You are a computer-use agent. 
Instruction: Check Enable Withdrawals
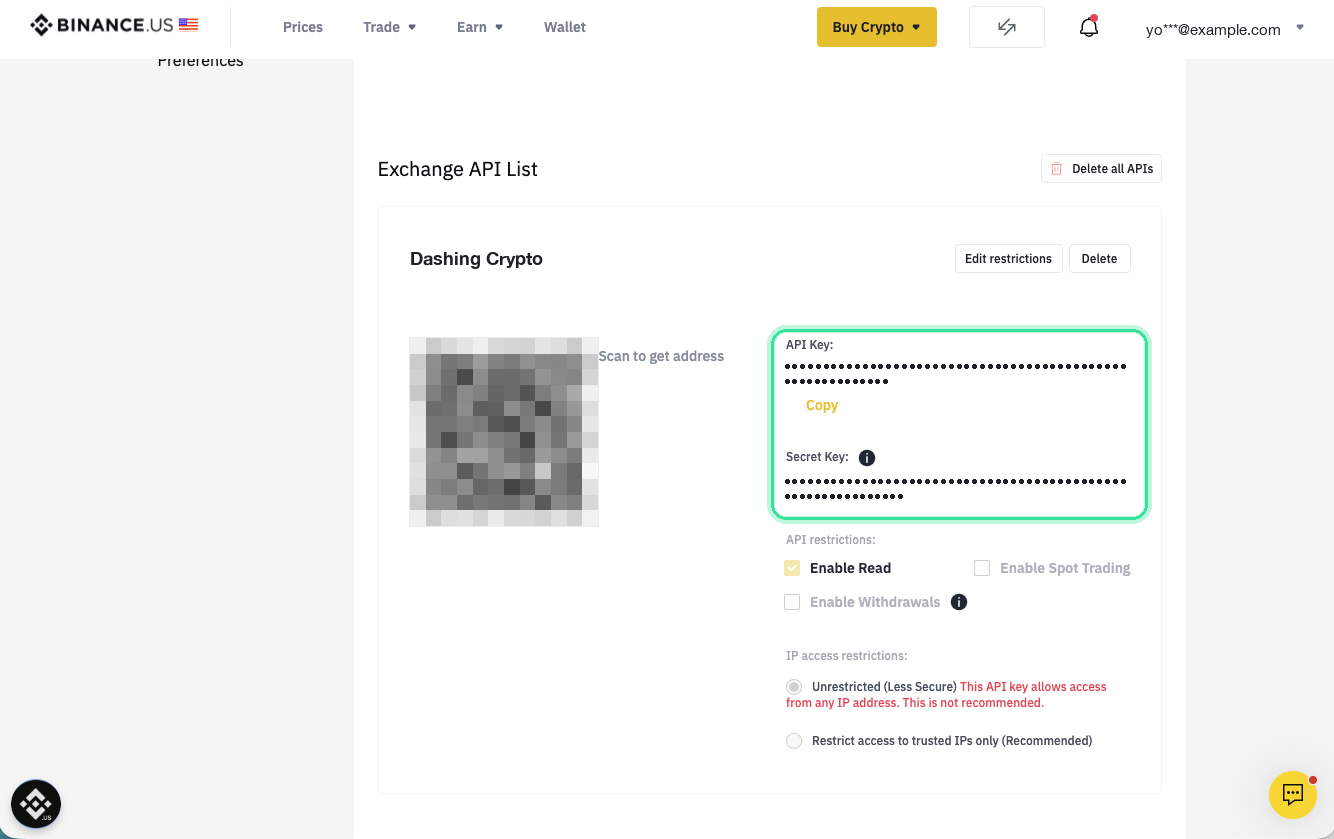coord(792,602)
